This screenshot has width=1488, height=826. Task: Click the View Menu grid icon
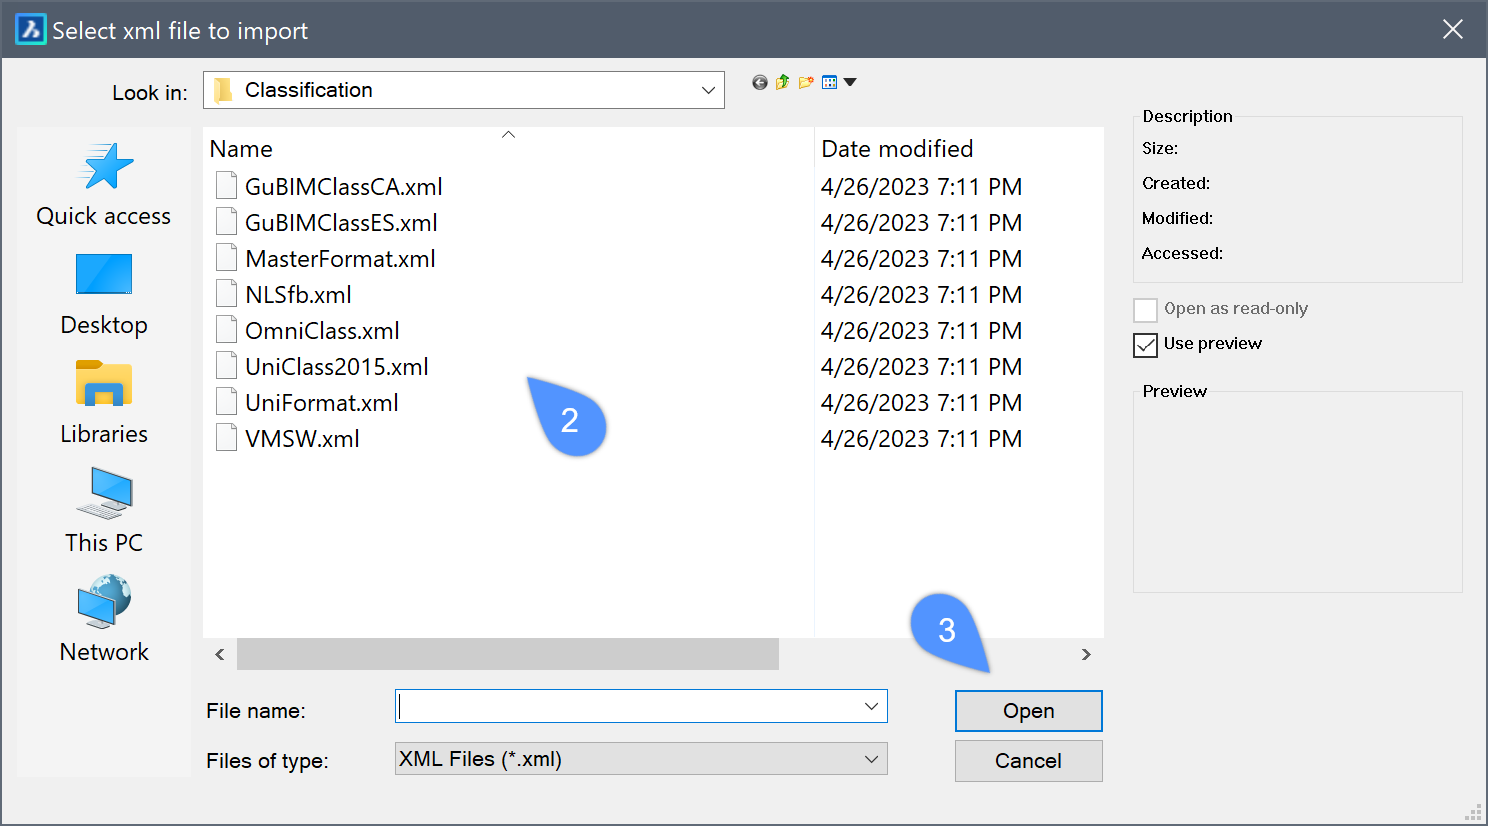tap(830, 83)
